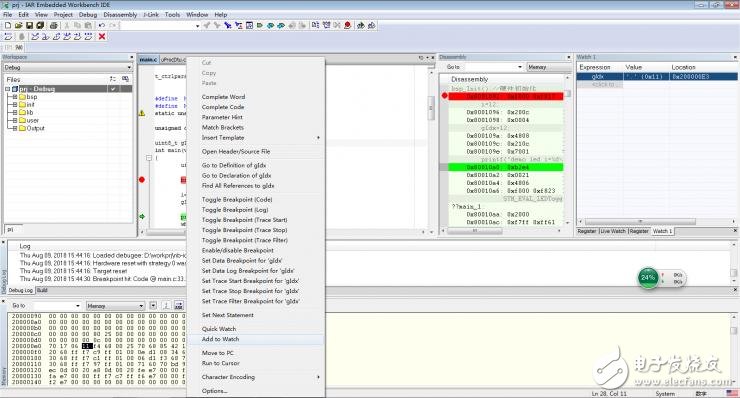Toggle checkmark column on prj - Debug row
Screen dimensions: 740x398
(x=113, y=89)
